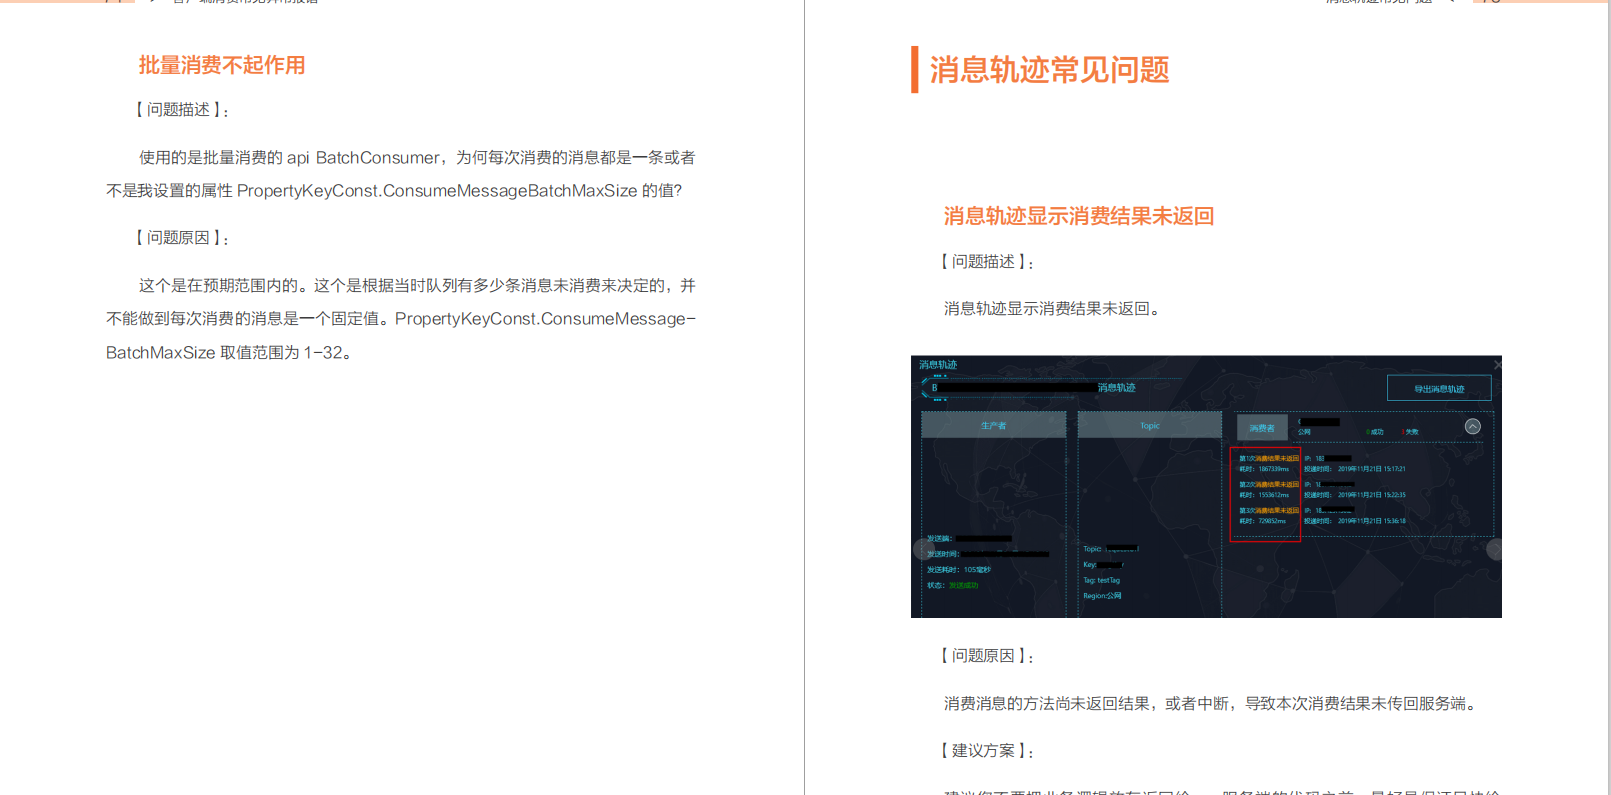Click the delivery time ending 15:36:18
This screenshot has width=1611, height=795.
point(1355,521)
